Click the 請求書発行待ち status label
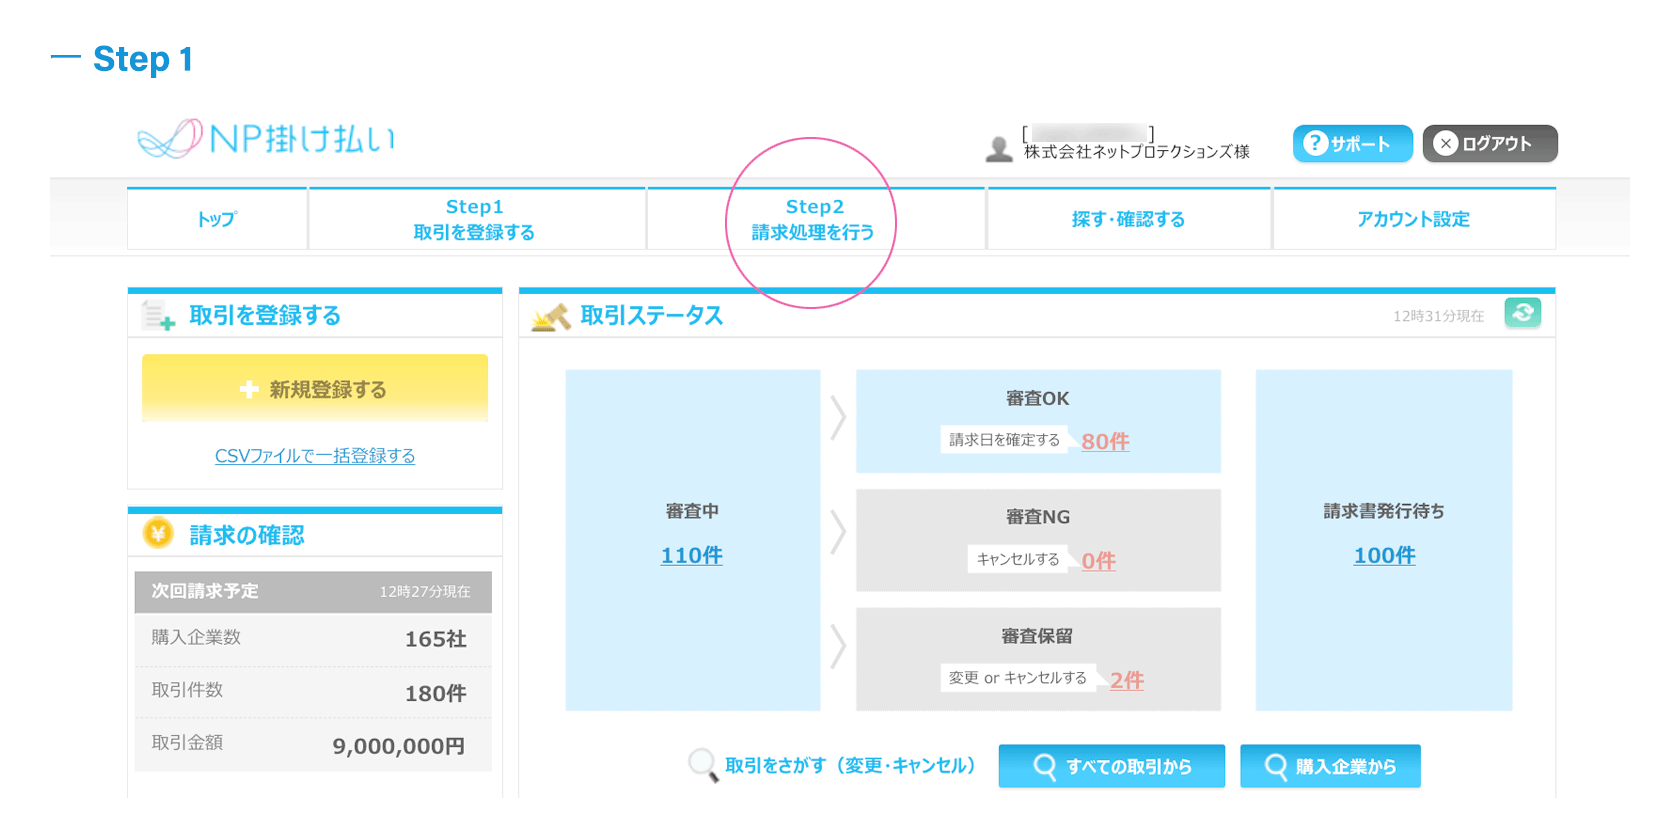The image size is (1680, 828). pyautogui.click(x=1384, y=511)
